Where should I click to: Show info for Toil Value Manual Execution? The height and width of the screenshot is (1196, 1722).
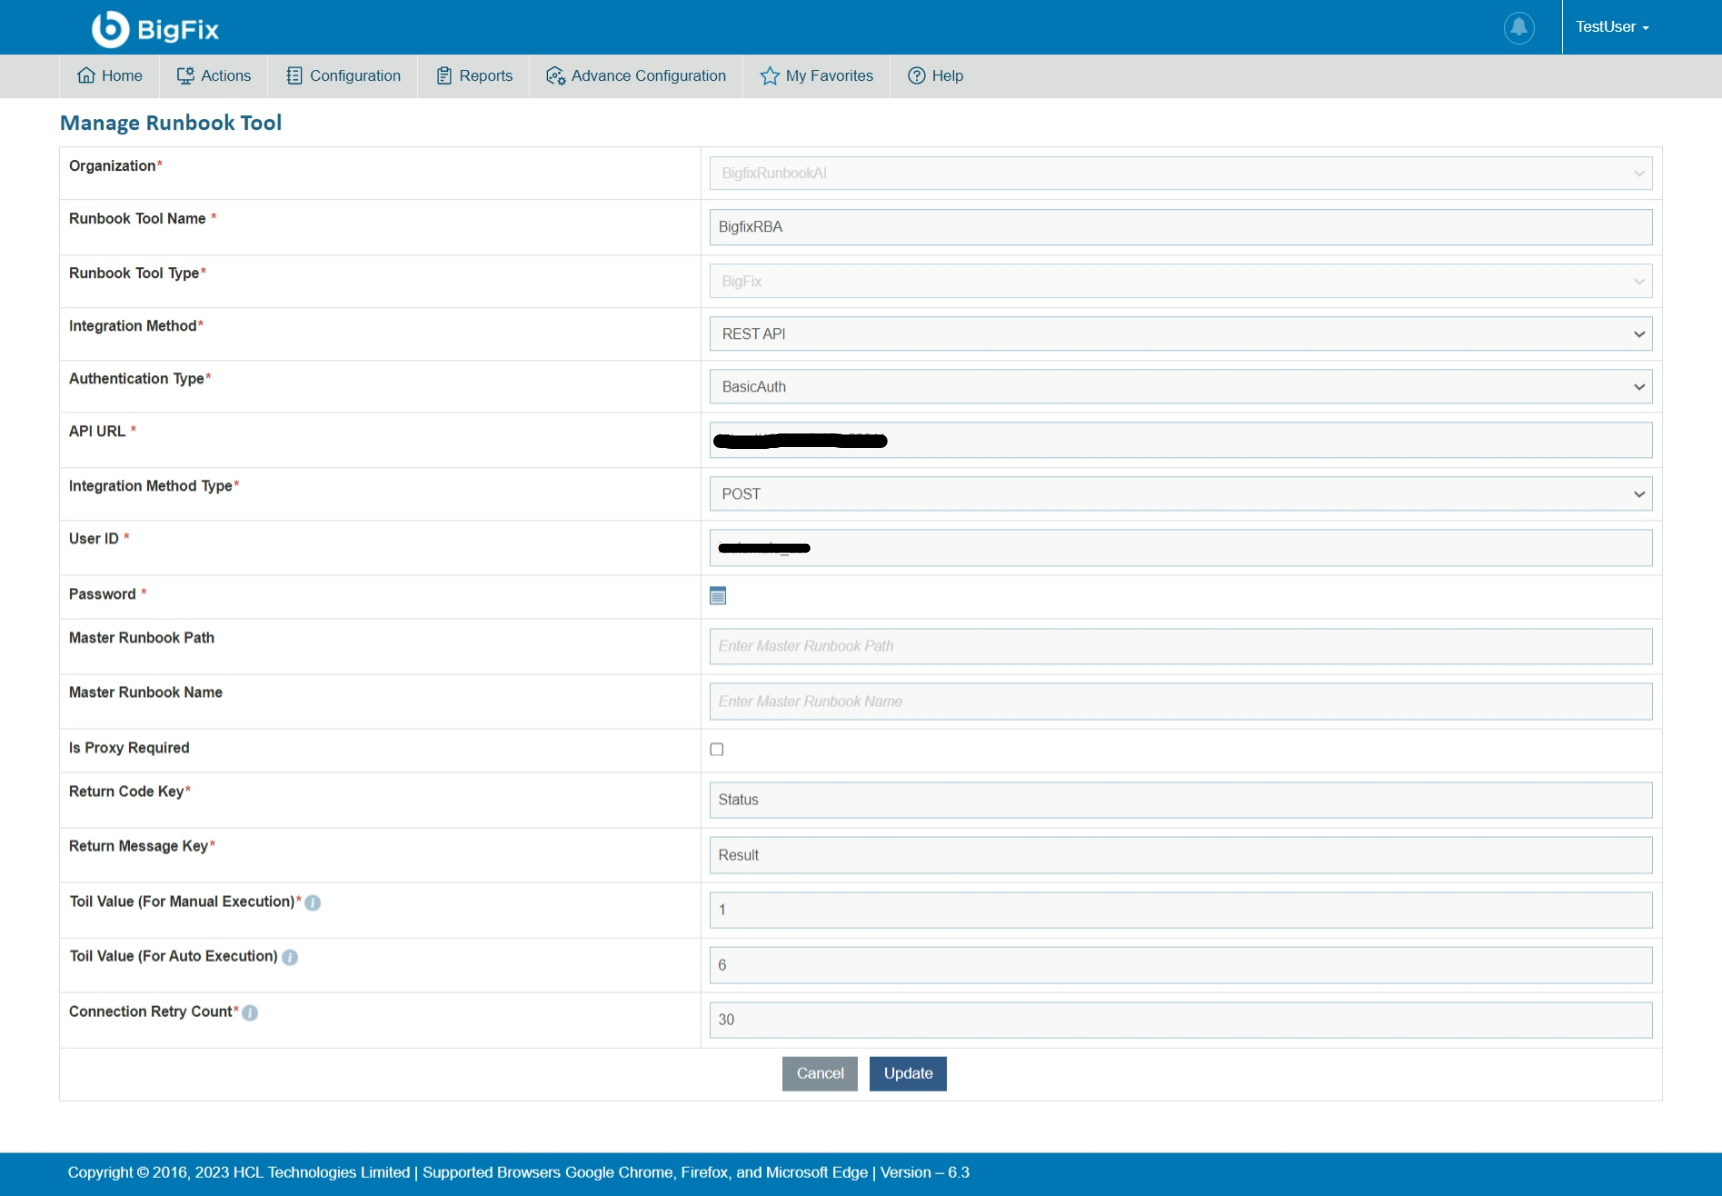point(313,903)
